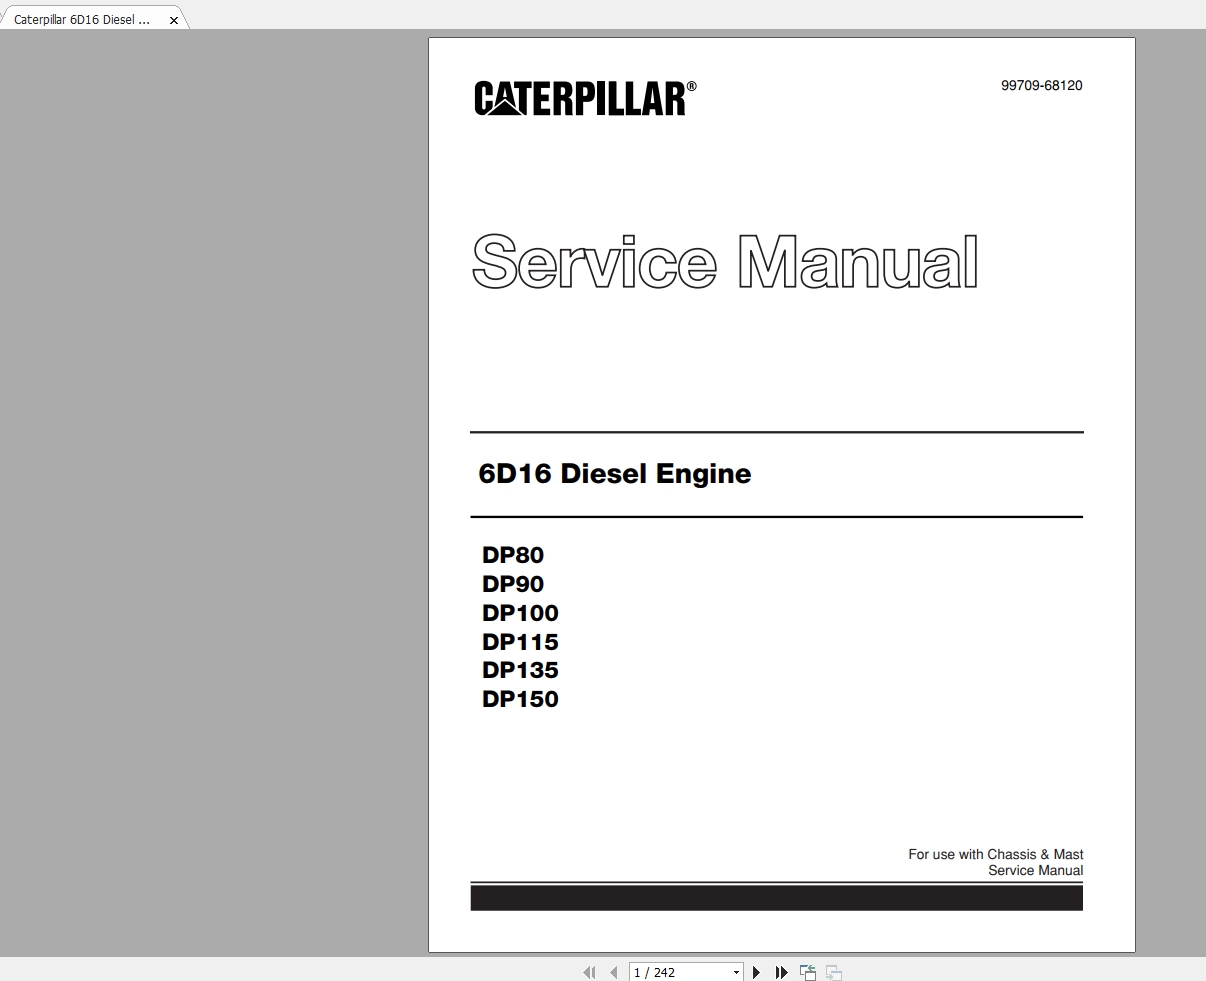
Task: Click the next view navigation icon
Action: 832,971
